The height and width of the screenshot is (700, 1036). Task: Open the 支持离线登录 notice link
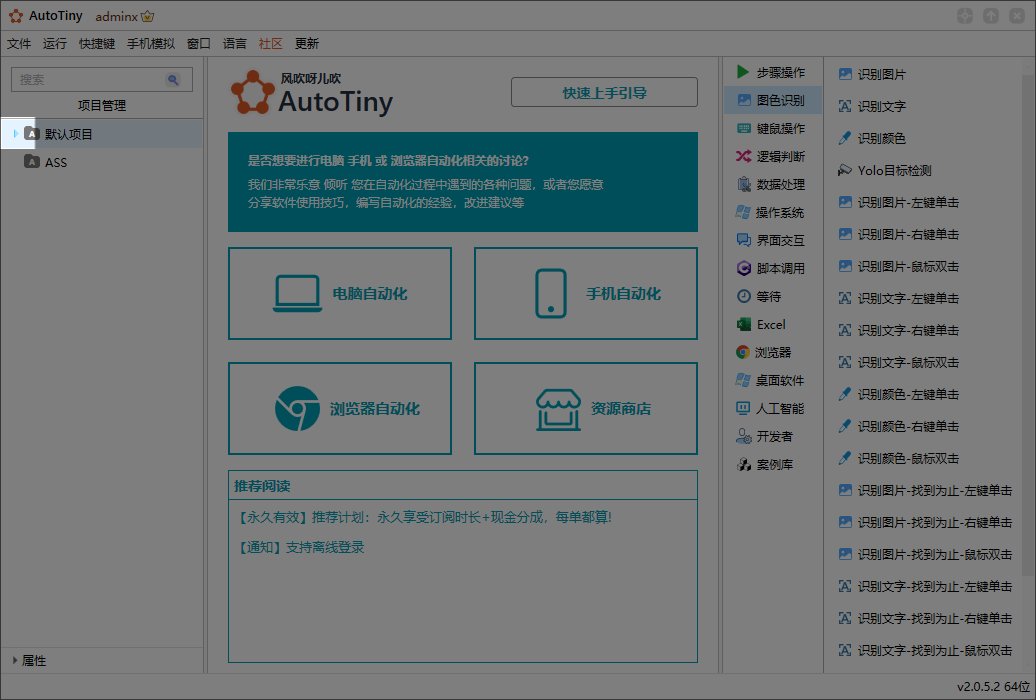tap(301, 547)
